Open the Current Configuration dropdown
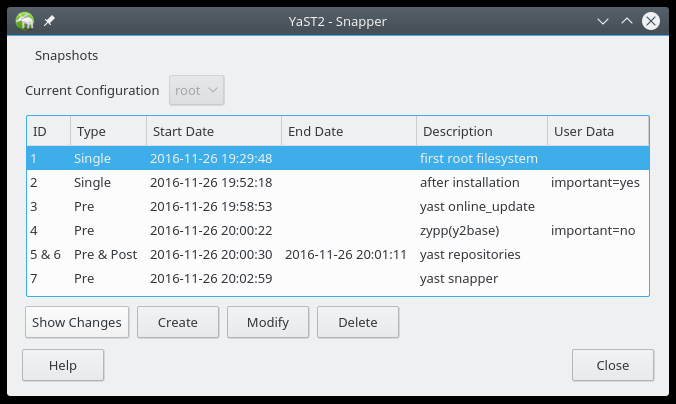The image size is (676, 404). point(197,90)
